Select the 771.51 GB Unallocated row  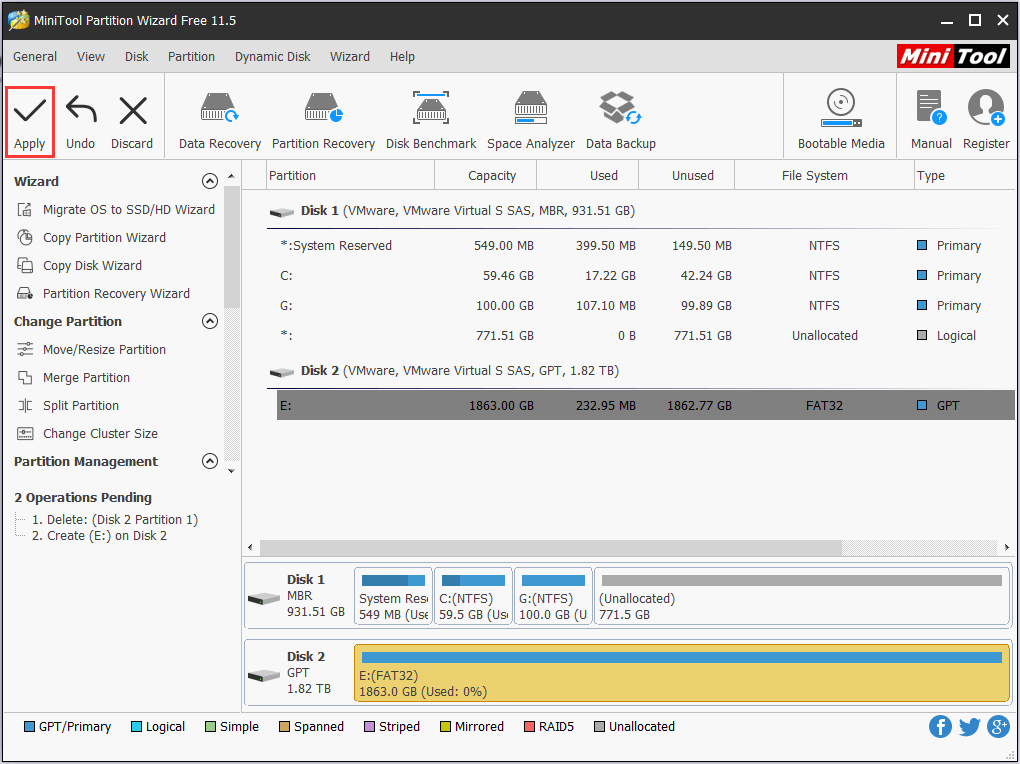coord(646,335)
